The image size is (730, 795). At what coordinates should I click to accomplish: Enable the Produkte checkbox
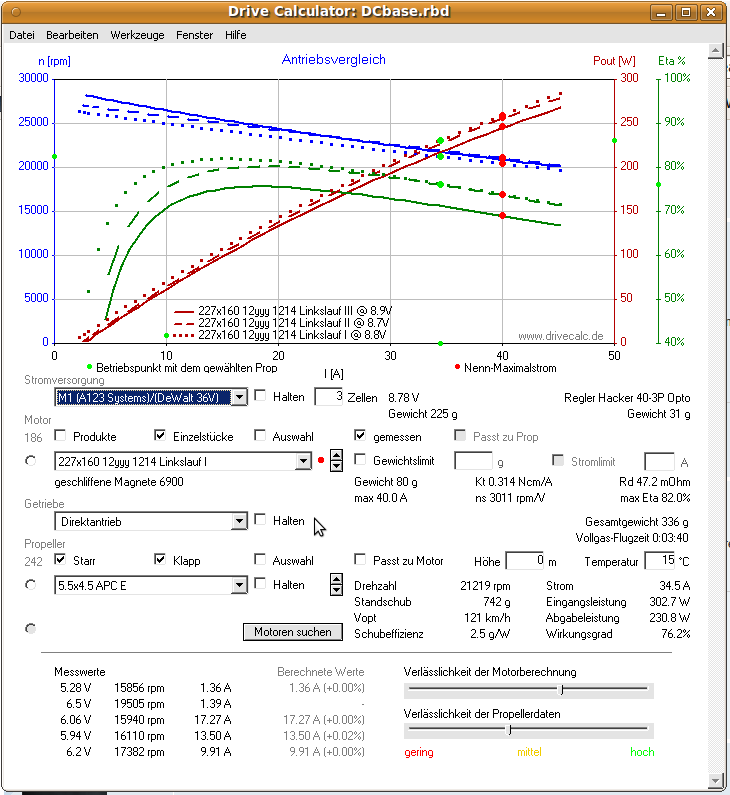[x=61, y=436]
